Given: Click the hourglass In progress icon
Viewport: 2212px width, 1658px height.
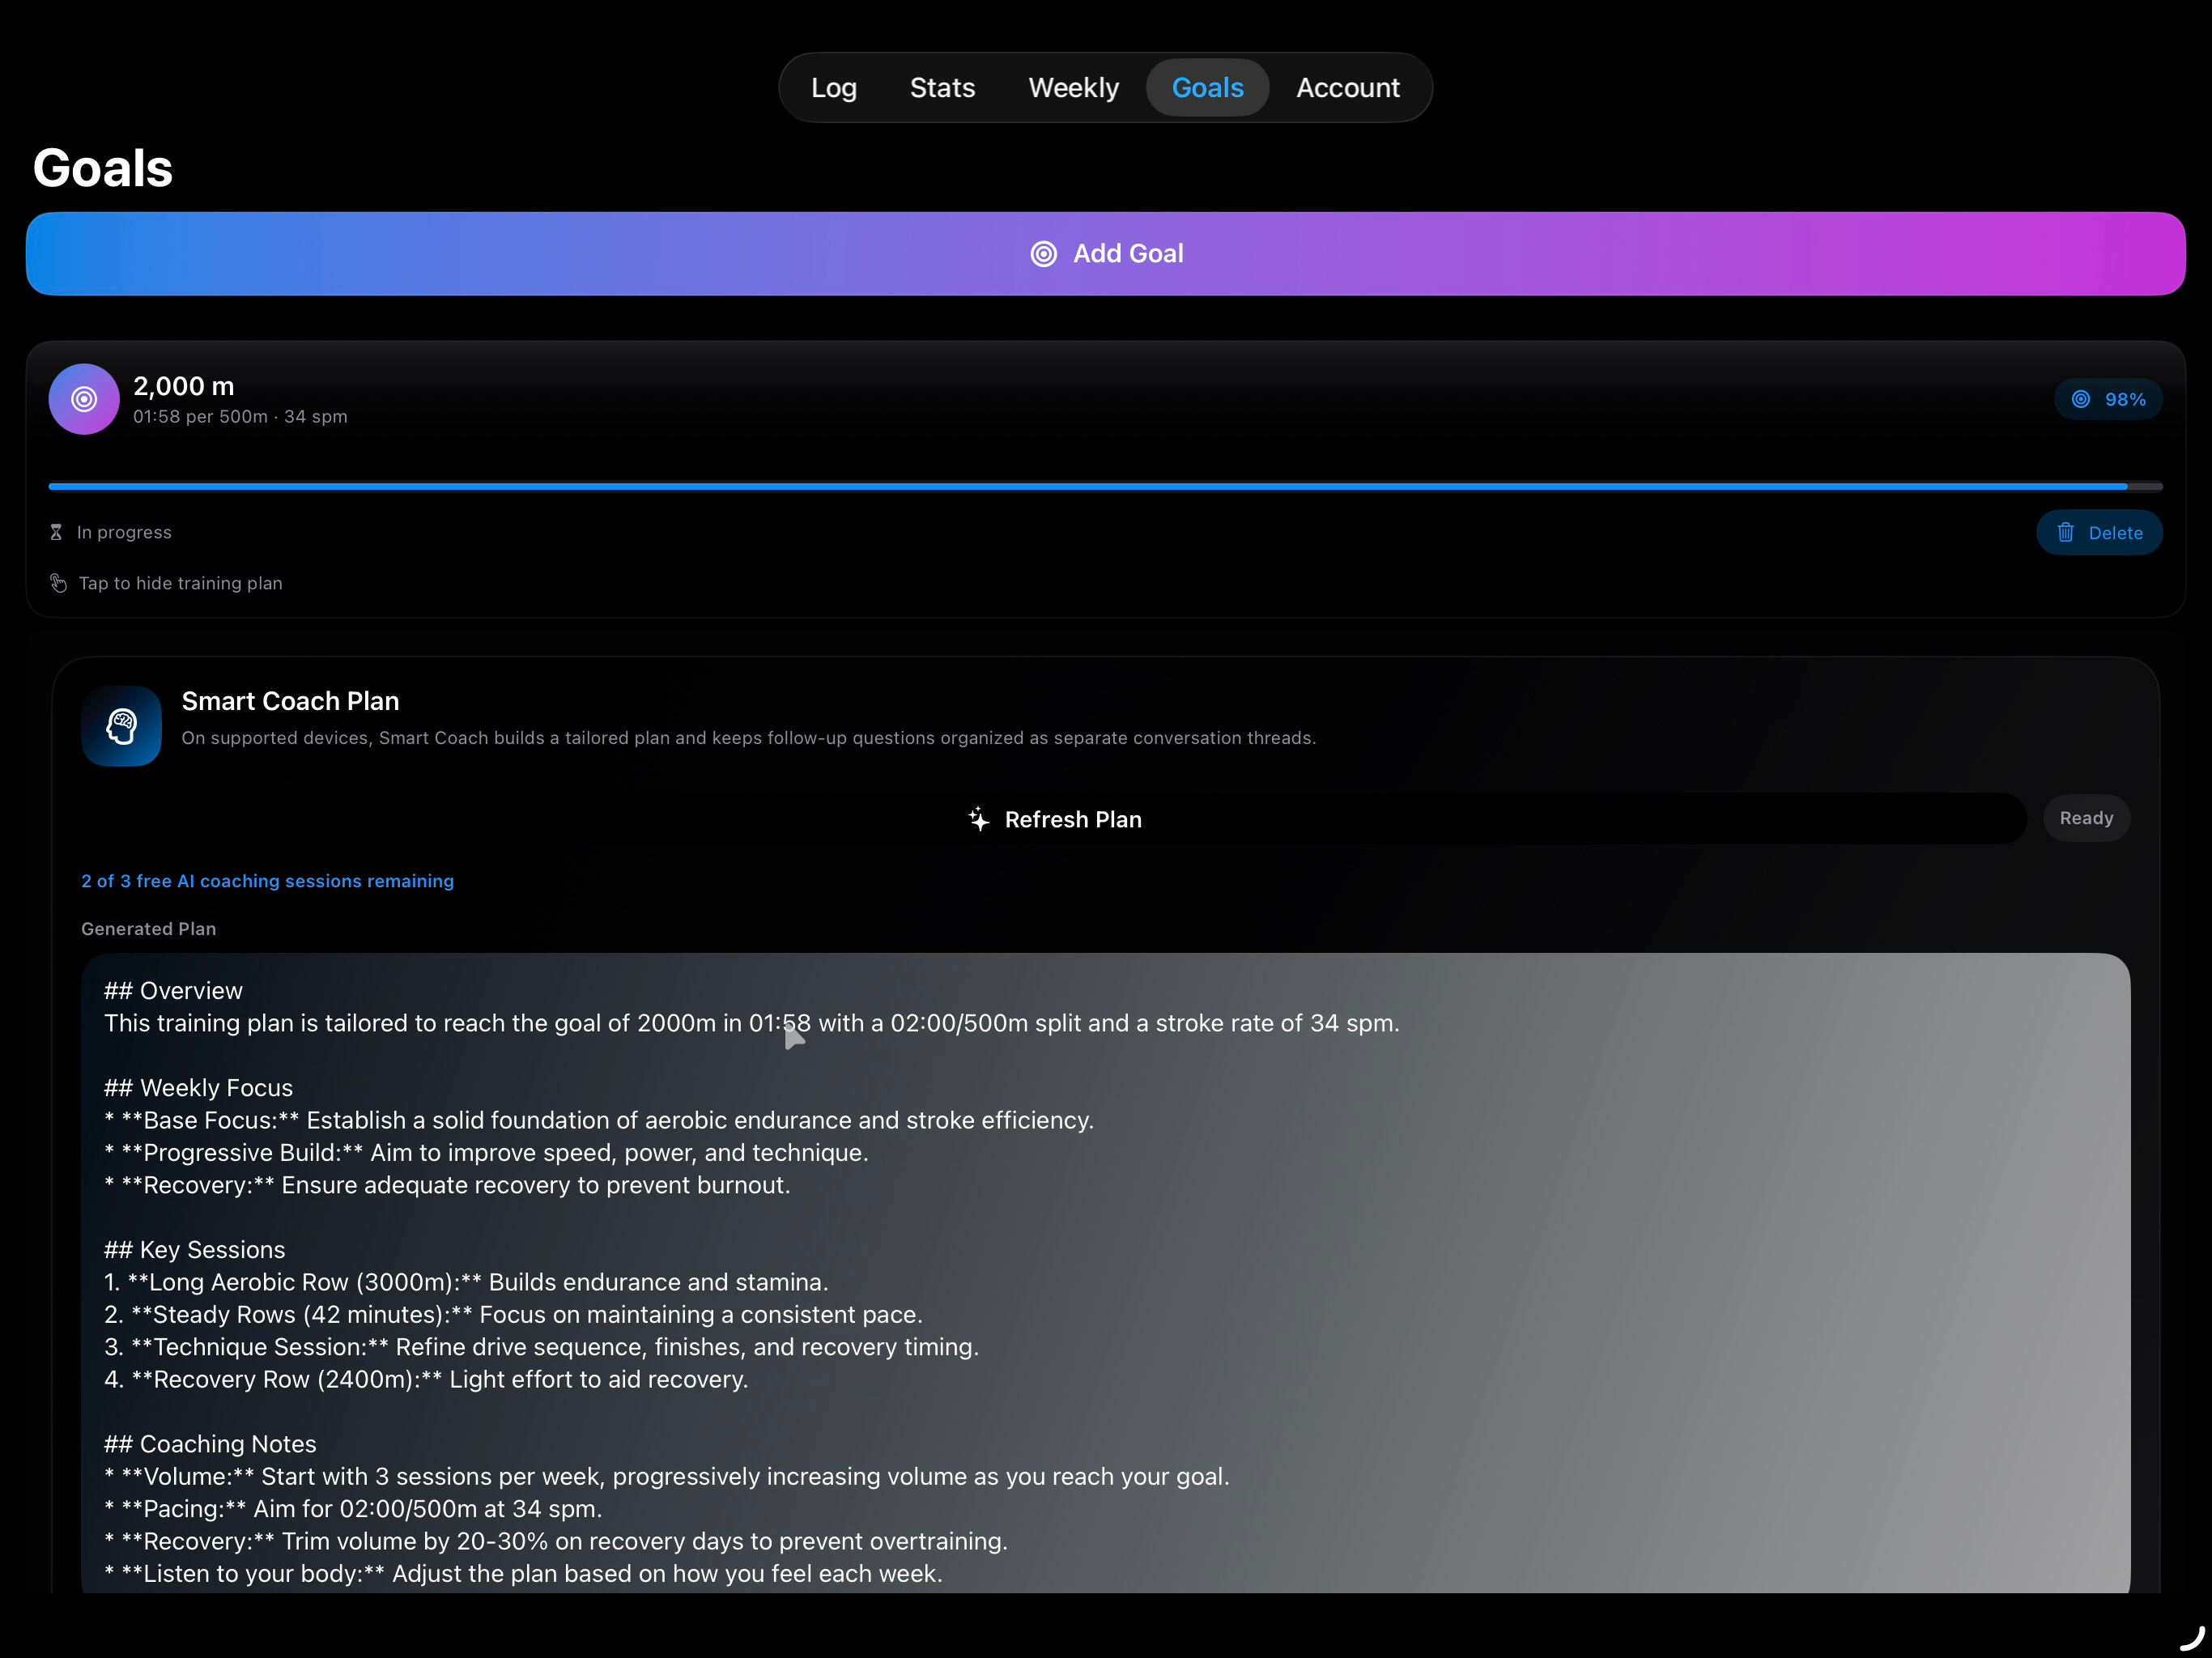Looking at the screenshot, I should coord(56,532).
